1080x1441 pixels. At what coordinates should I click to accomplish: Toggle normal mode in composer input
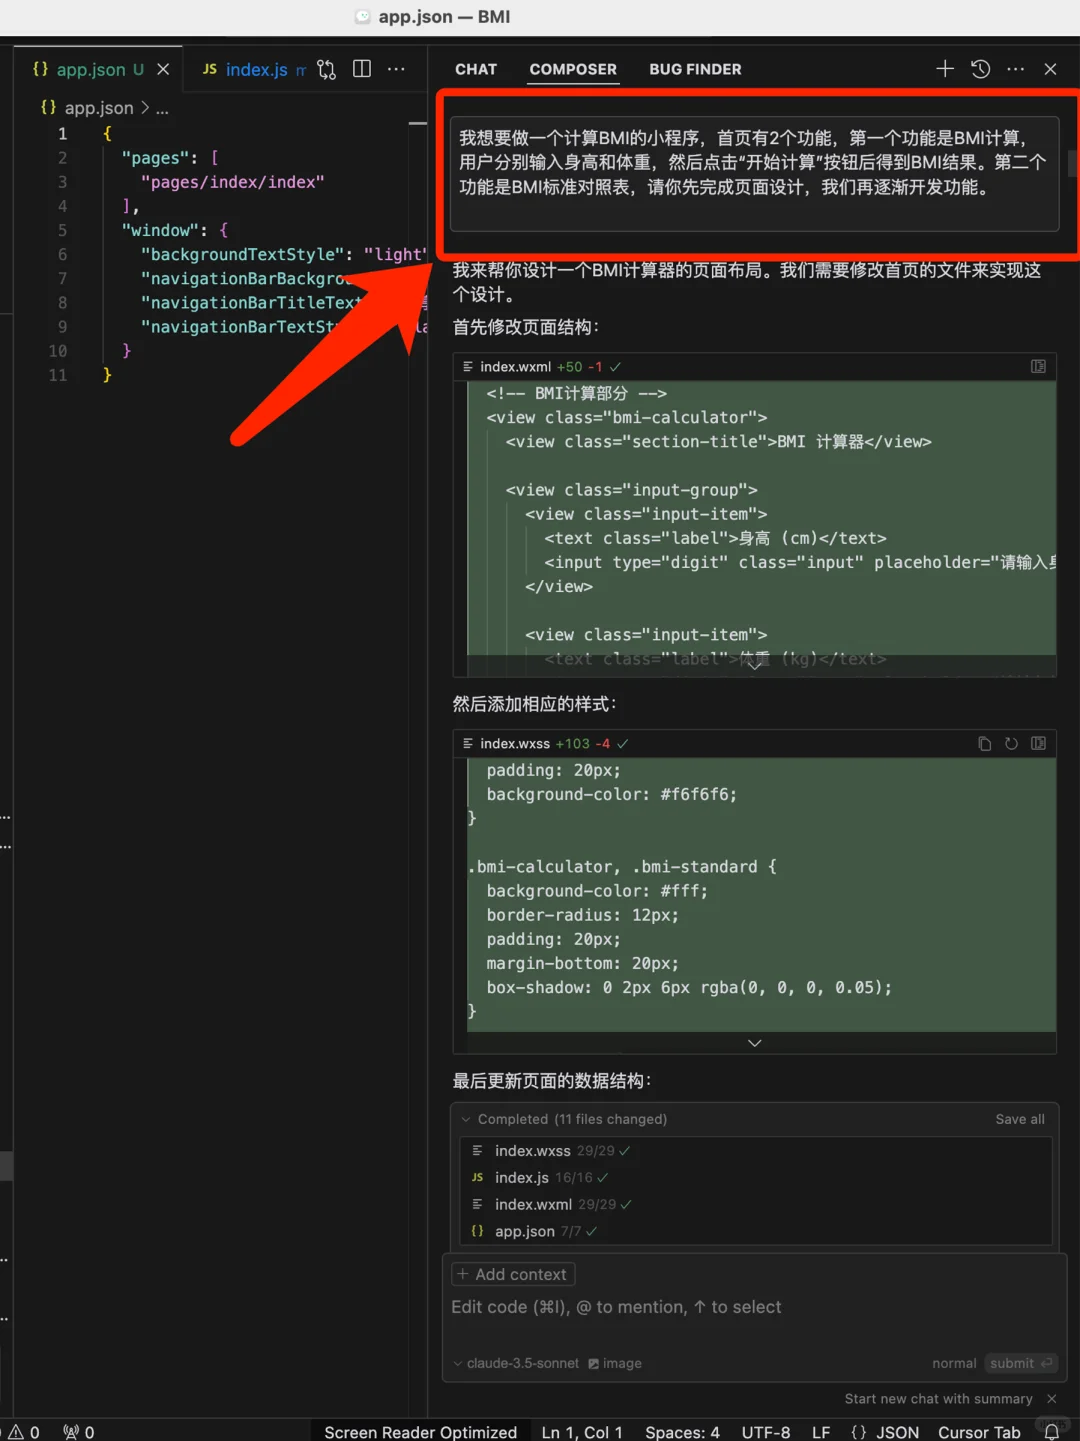point(954,1363)
